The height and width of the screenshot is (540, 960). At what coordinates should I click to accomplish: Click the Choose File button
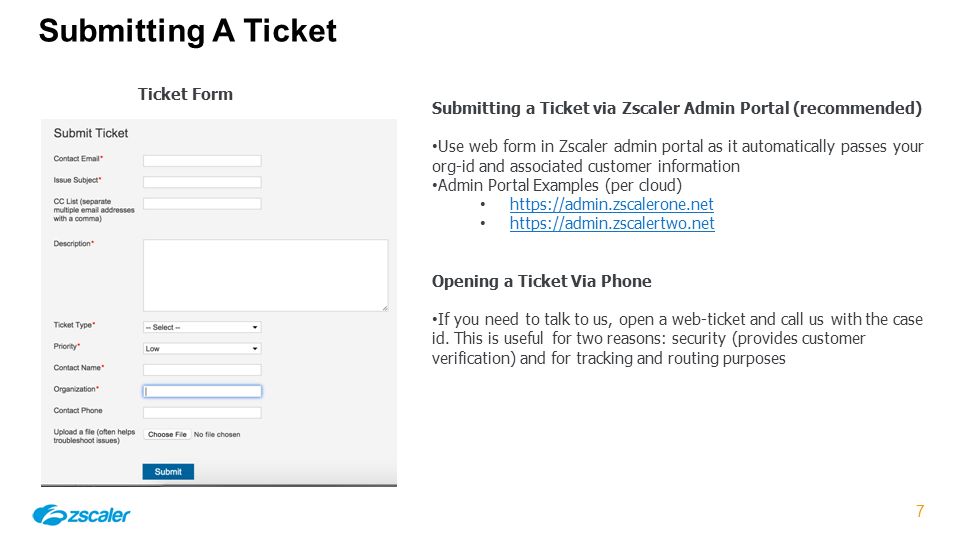tap(167, 434)
